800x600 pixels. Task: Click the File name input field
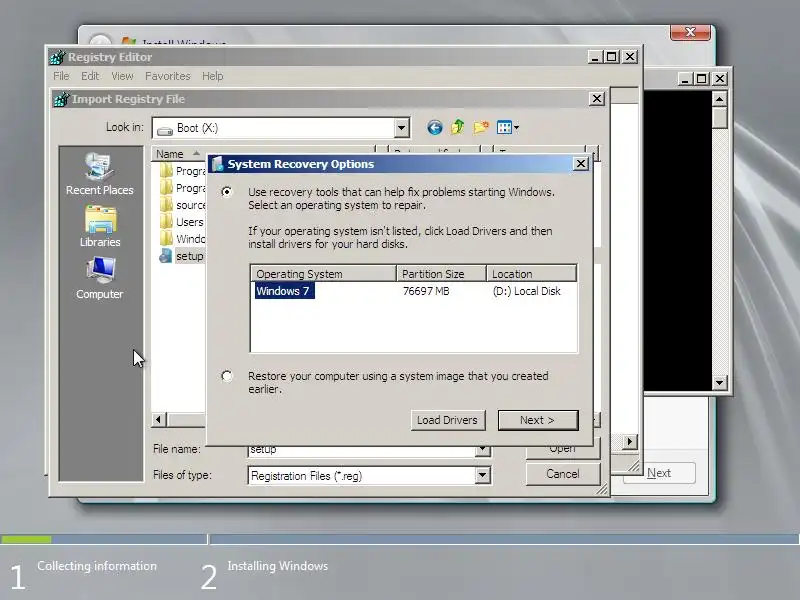362,450
